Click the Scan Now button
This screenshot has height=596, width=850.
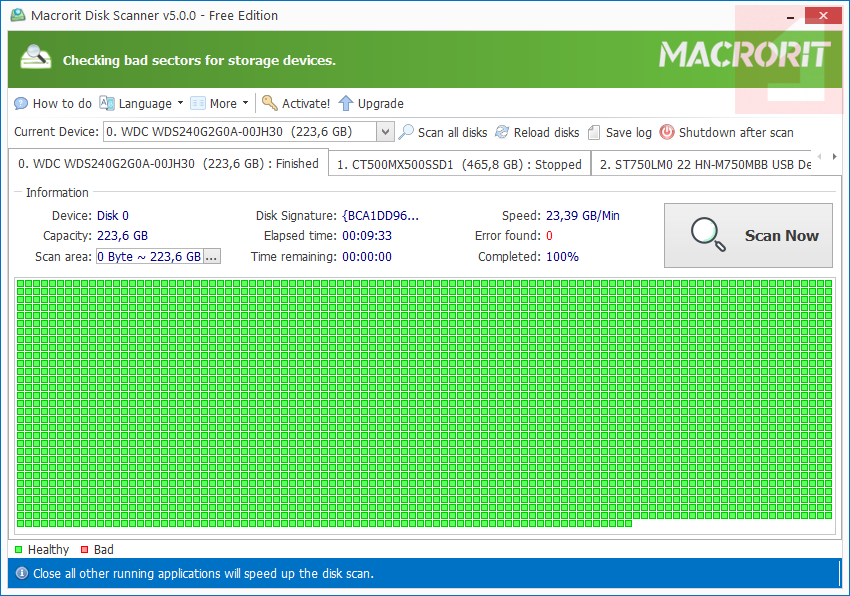pyautogui.click(x=748, y=235)
